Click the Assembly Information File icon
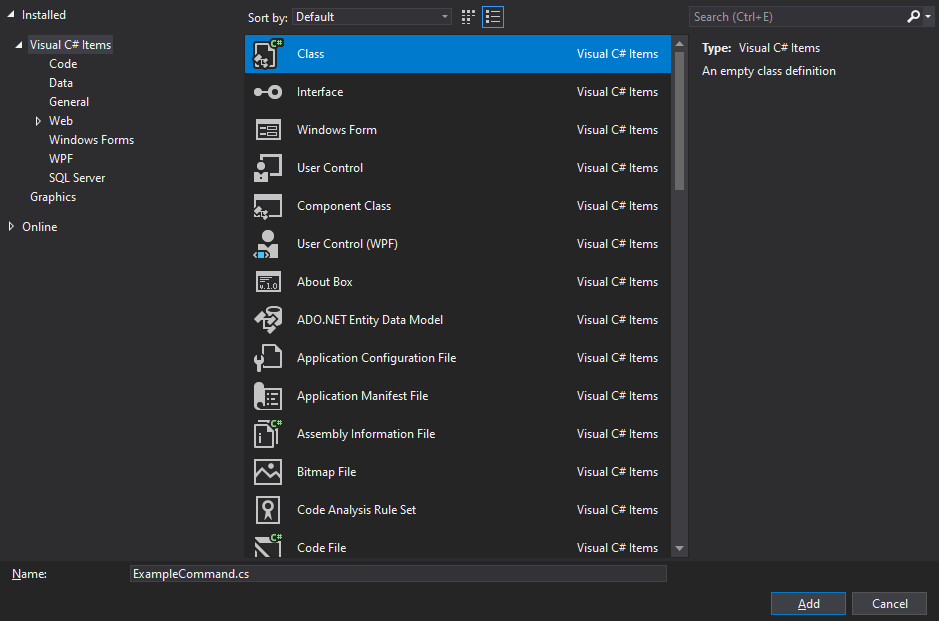Screen dimensions: 939x621 click(x=268, y=434)
